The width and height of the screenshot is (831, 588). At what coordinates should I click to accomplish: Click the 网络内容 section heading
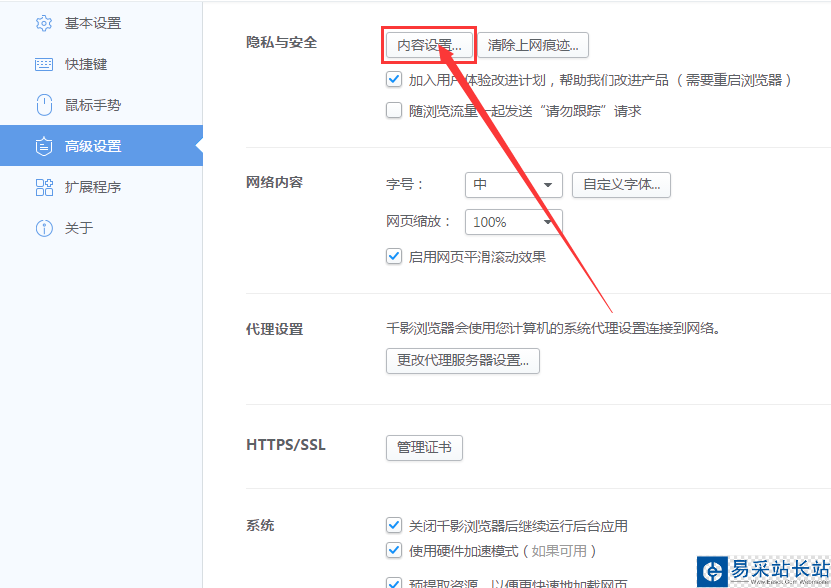(x=274, y=182)
